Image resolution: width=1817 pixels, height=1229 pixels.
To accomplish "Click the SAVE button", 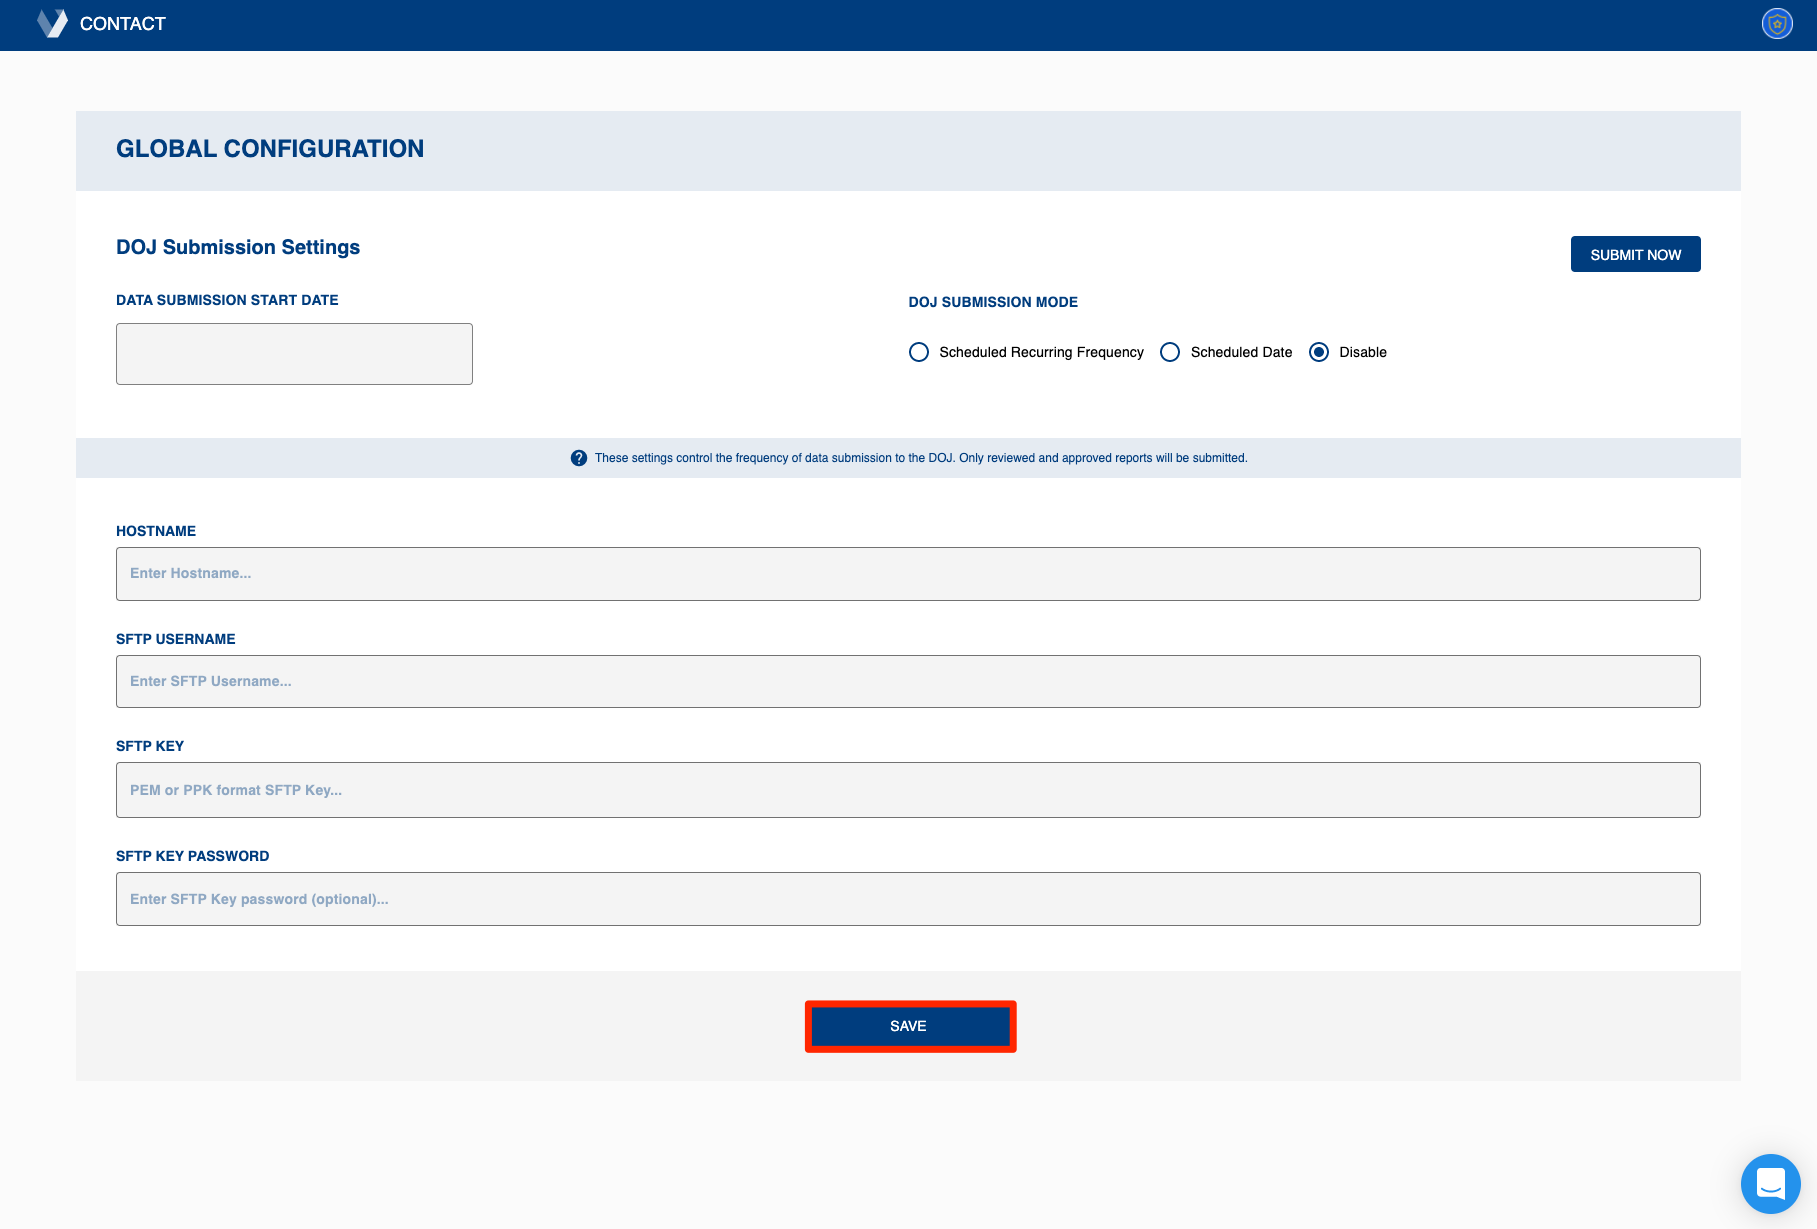I will pos(908,1026).
